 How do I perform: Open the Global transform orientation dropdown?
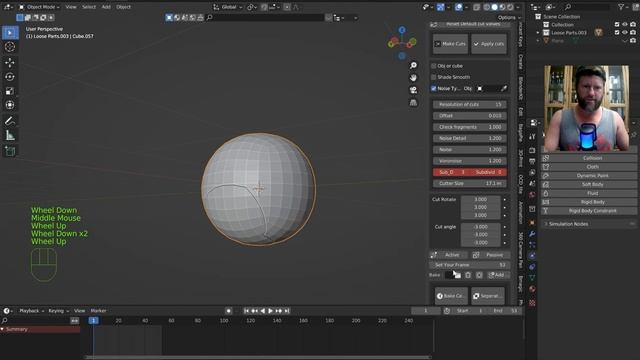click(228, 7)
